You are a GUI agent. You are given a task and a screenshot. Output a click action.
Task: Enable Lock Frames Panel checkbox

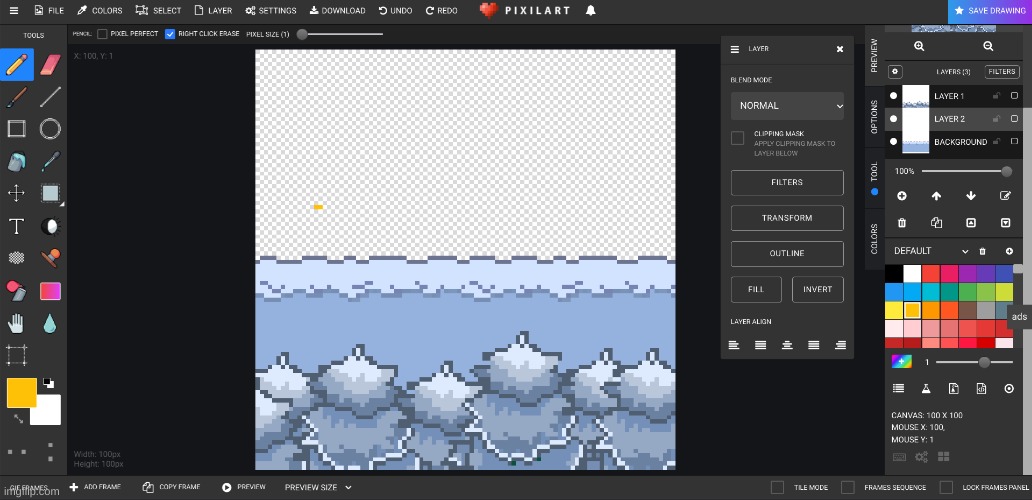pos(946,488)
